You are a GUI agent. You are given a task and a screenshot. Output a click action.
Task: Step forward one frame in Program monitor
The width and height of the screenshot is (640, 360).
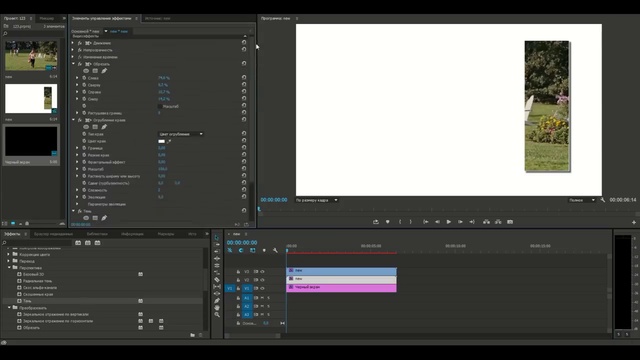pyautogui.click(x=460, y=222)
